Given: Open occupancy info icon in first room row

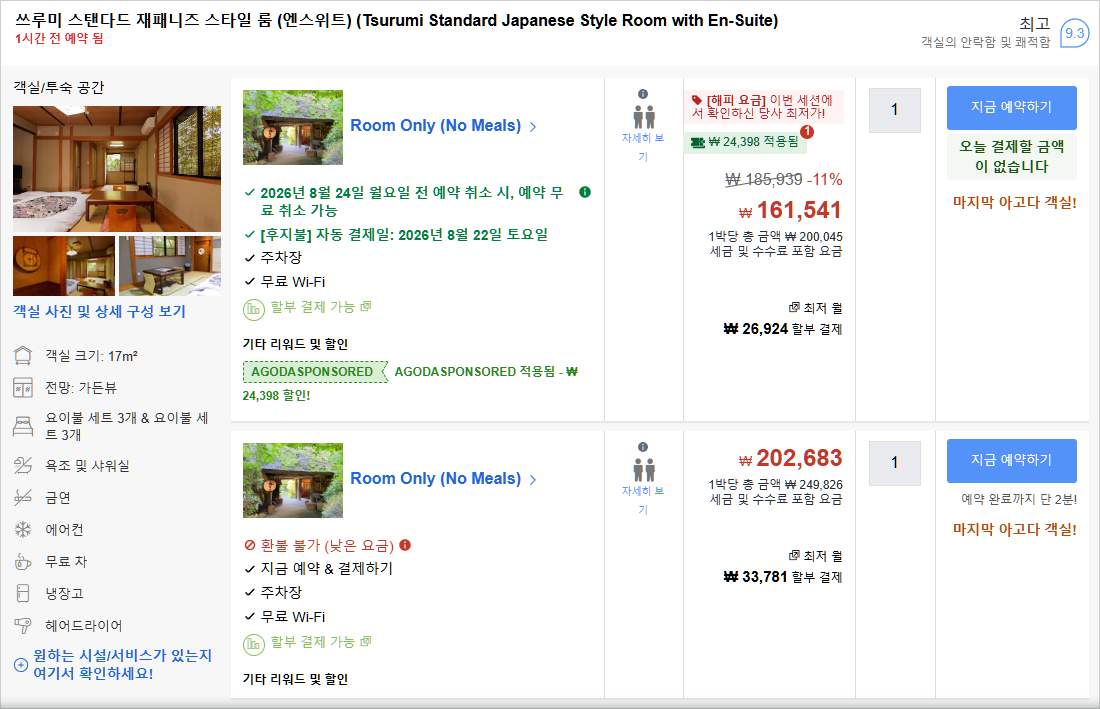Looking at the screenshot, I should [x=643, y=94].
